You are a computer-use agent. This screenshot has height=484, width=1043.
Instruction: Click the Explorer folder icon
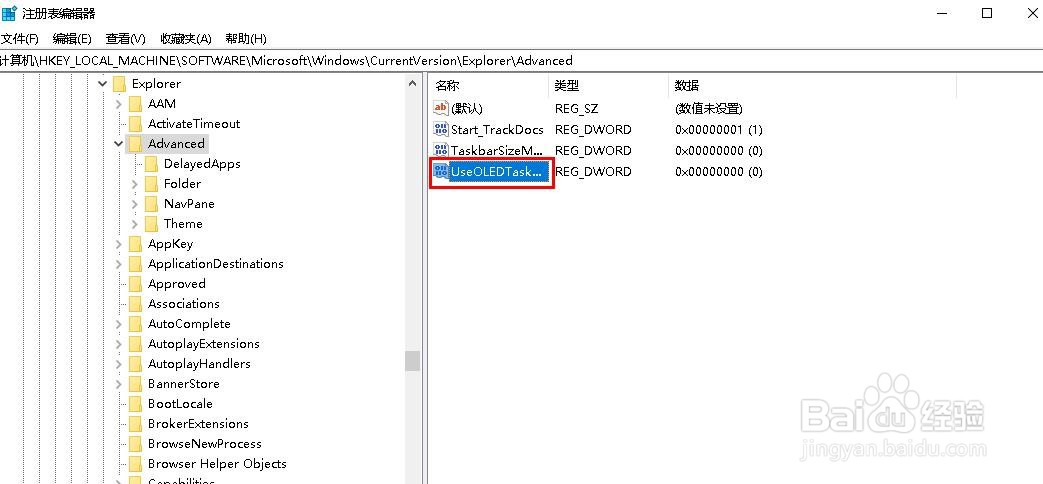pos(120,84)
